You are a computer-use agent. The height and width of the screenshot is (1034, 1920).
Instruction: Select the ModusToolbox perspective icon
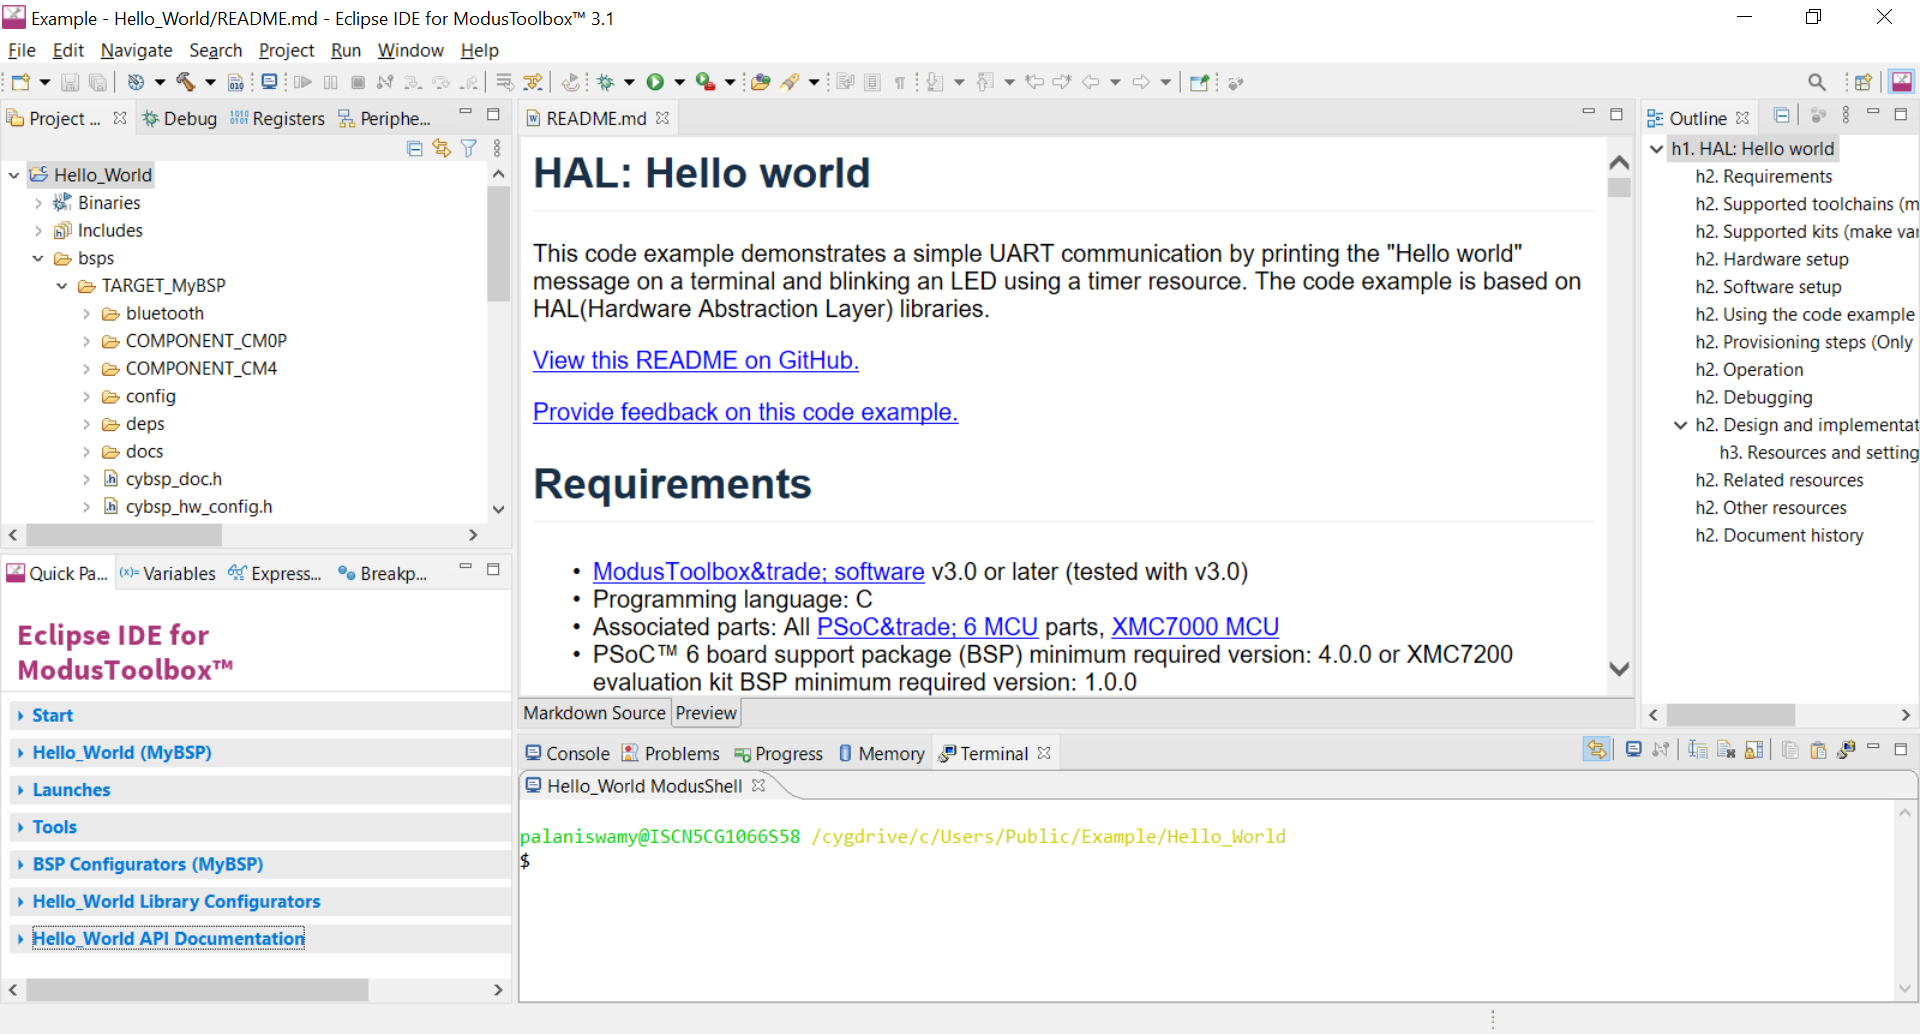pos(1901,82)
